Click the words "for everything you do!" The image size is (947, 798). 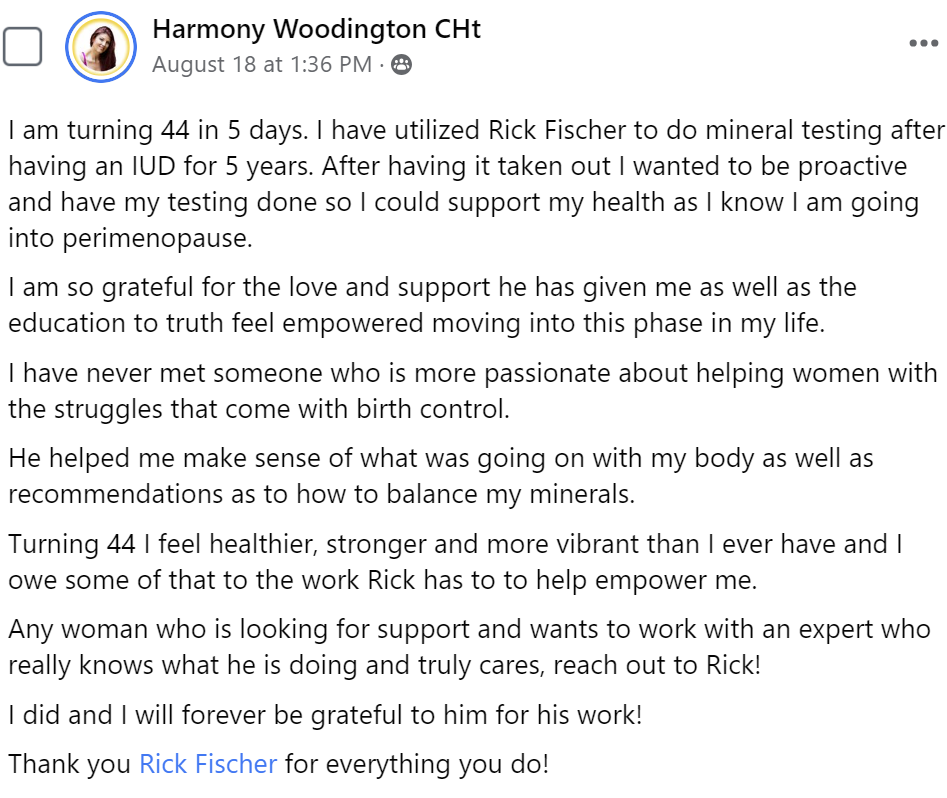[x=417, y=765]
